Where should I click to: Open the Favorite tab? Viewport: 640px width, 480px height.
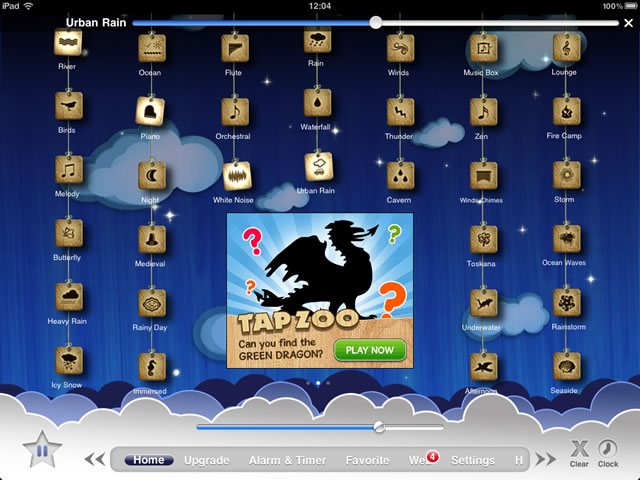pos(367,460)
